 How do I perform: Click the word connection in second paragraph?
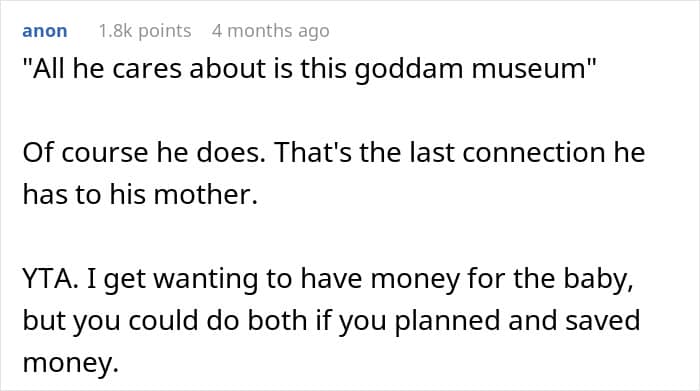click(x=533, y=153)
